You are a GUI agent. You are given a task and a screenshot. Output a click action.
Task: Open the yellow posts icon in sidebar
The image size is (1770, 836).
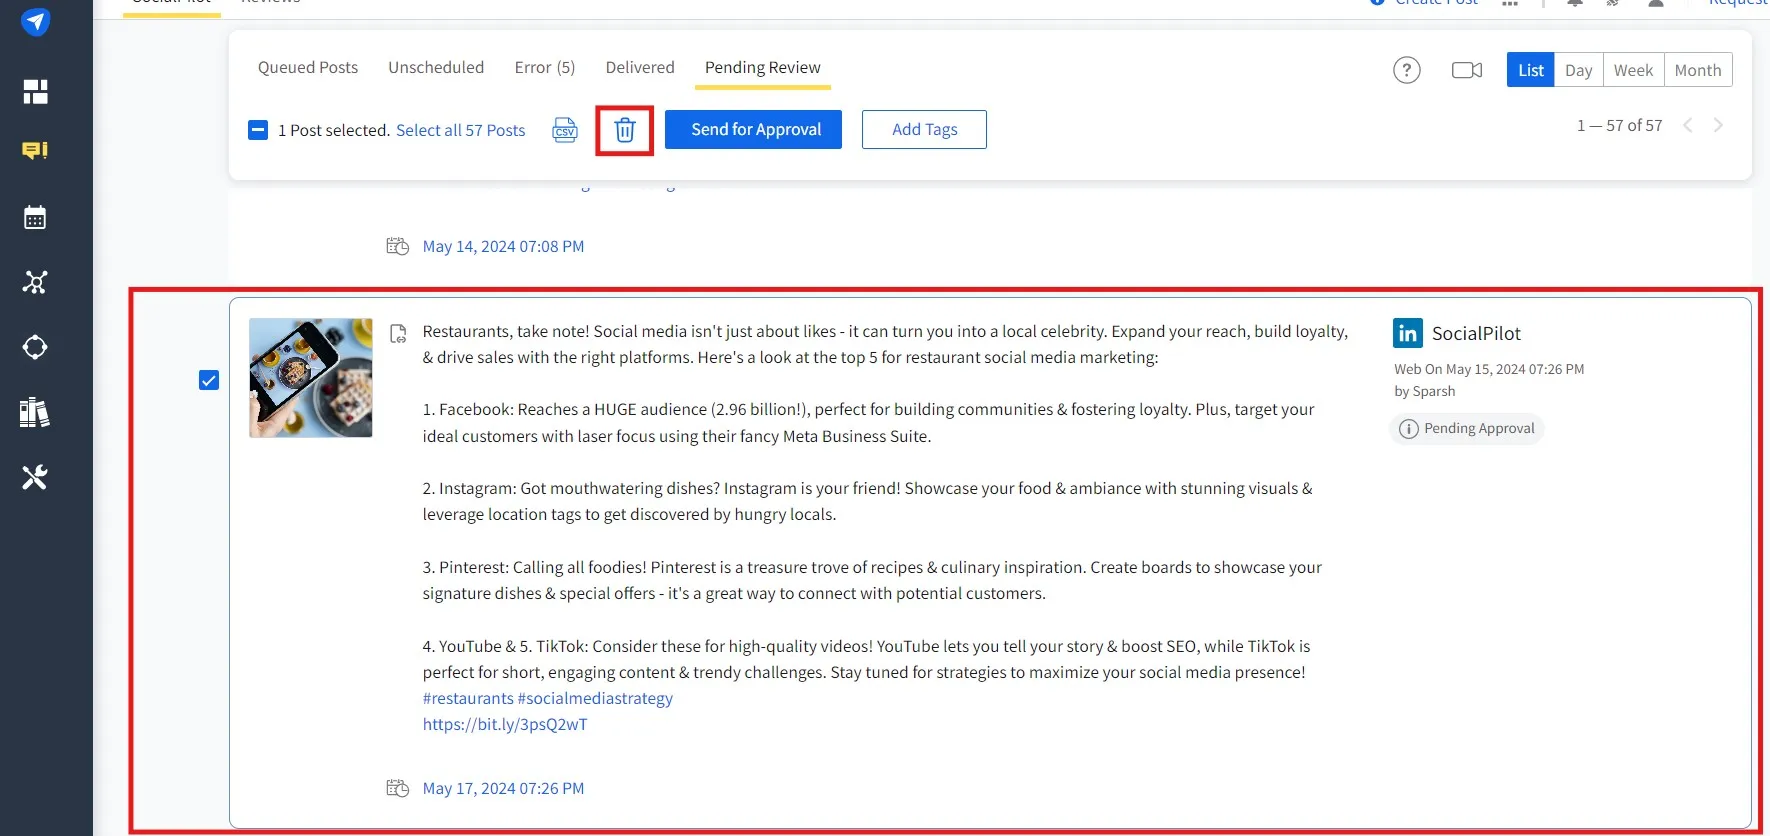click(x=35, y=151)
